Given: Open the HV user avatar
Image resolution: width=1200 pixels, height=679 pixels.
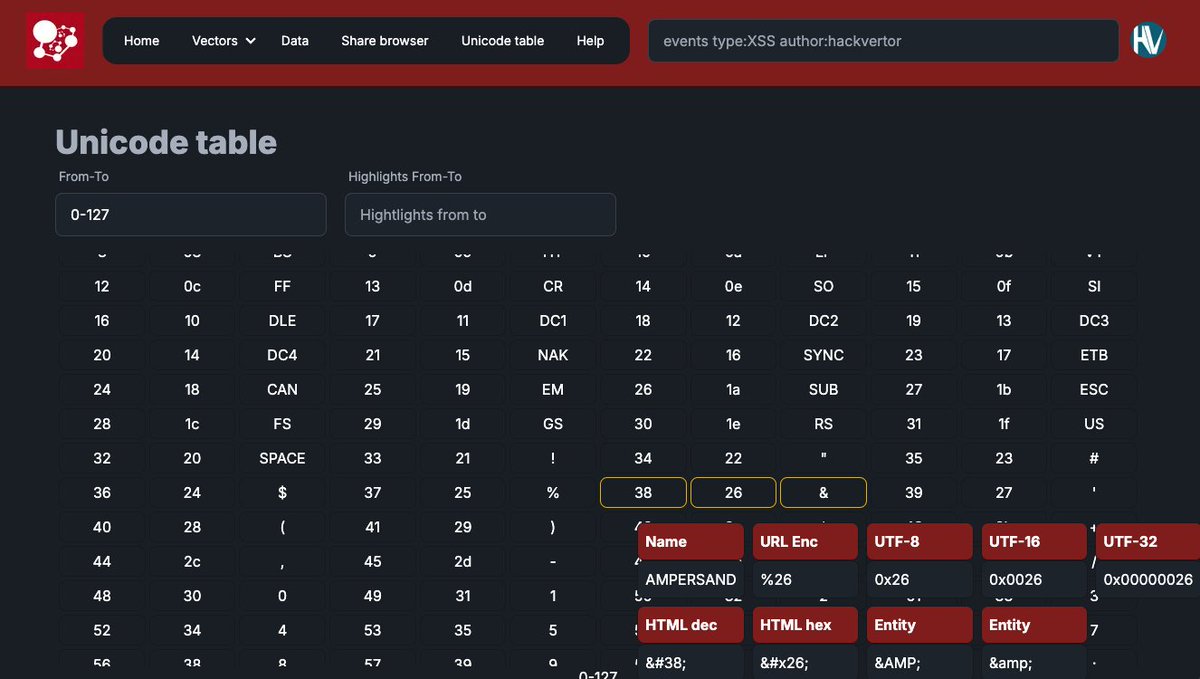Looking at the screenshot, I should click(1148, 40).
